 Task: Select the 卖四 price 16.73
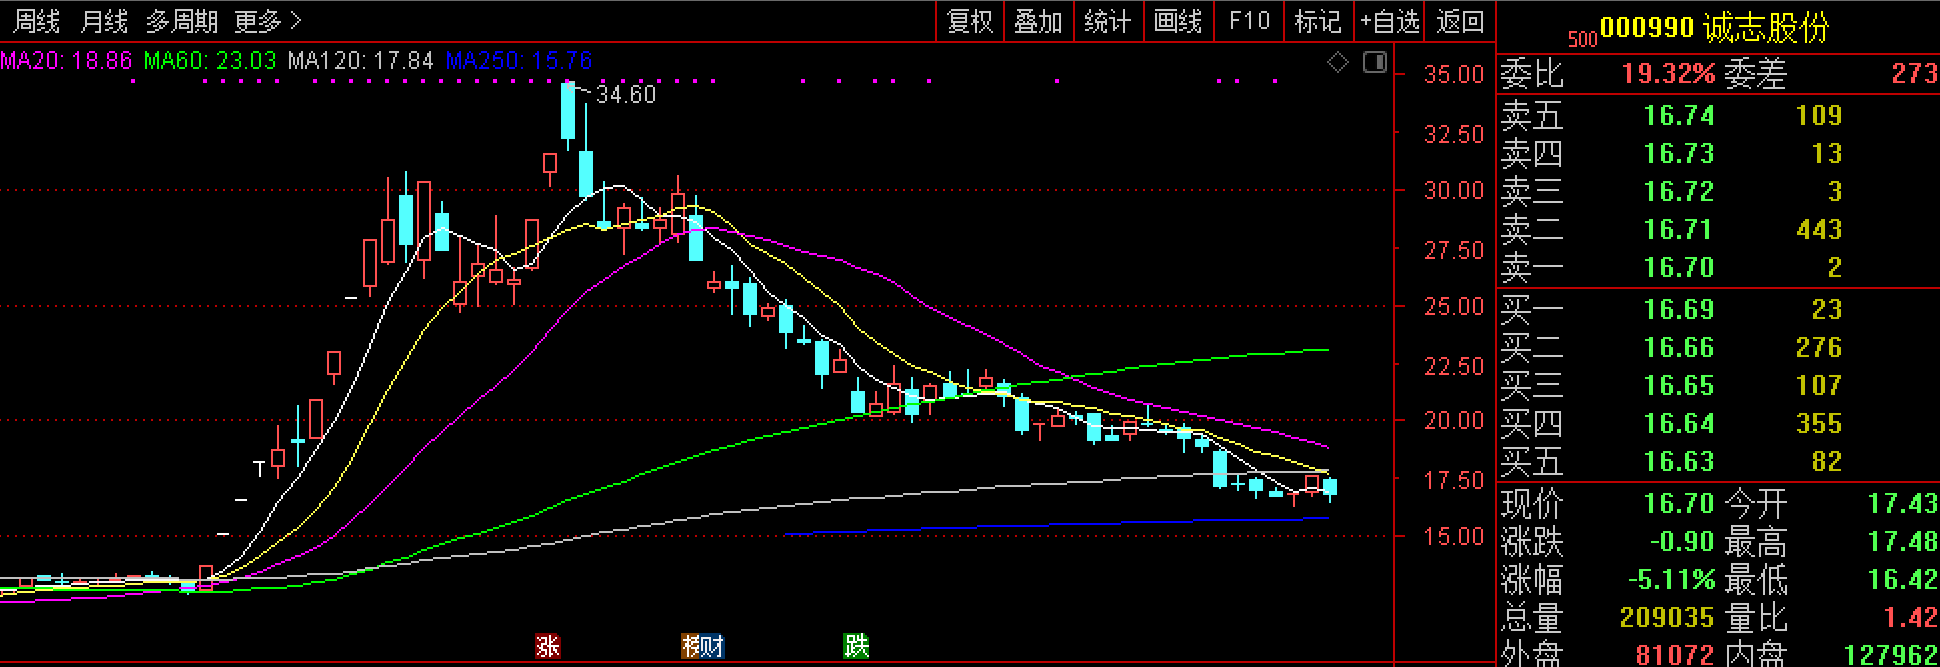point(1679,154)
